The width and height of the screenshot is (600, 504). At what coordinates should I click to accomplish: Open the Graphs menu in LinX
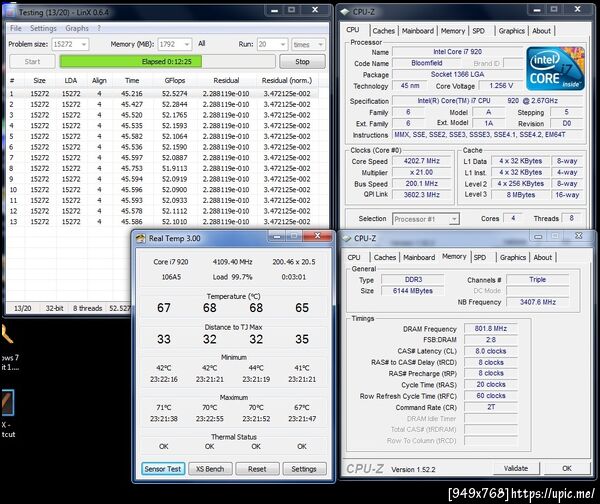pos(77,28)
